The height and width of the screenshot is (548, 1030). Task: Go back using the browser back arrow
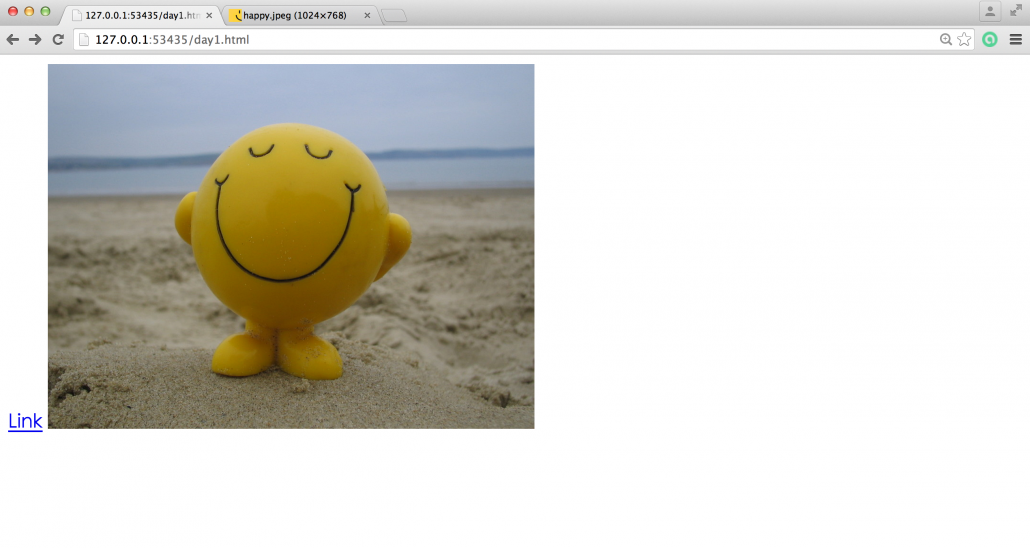pos(12,40)
